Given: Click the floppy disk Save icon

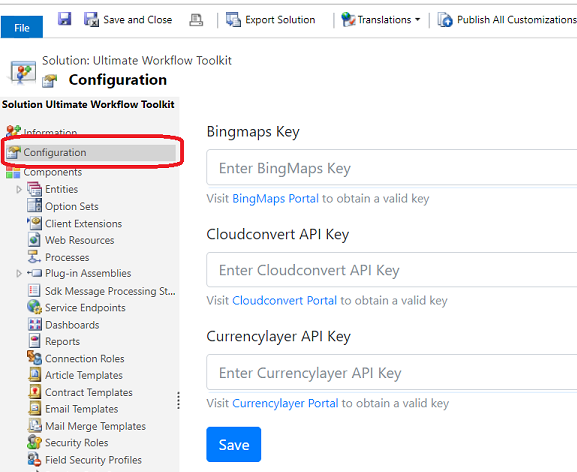Looking at the screenshot, I should pyautogui.click(x=64, y=19).
